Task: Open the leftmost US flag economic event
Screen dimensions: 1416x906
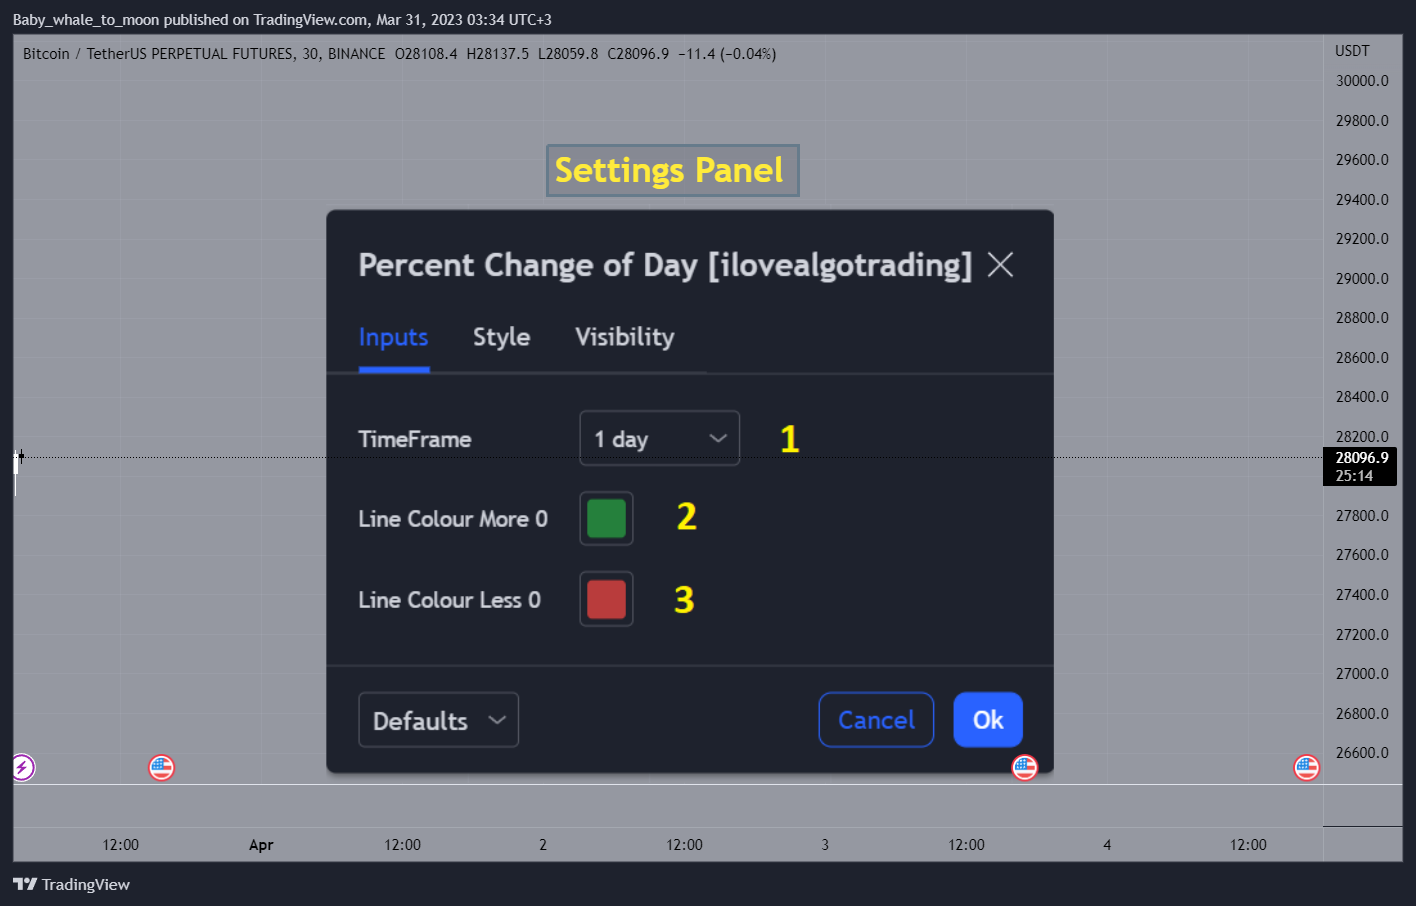Action: click(161, 767)
